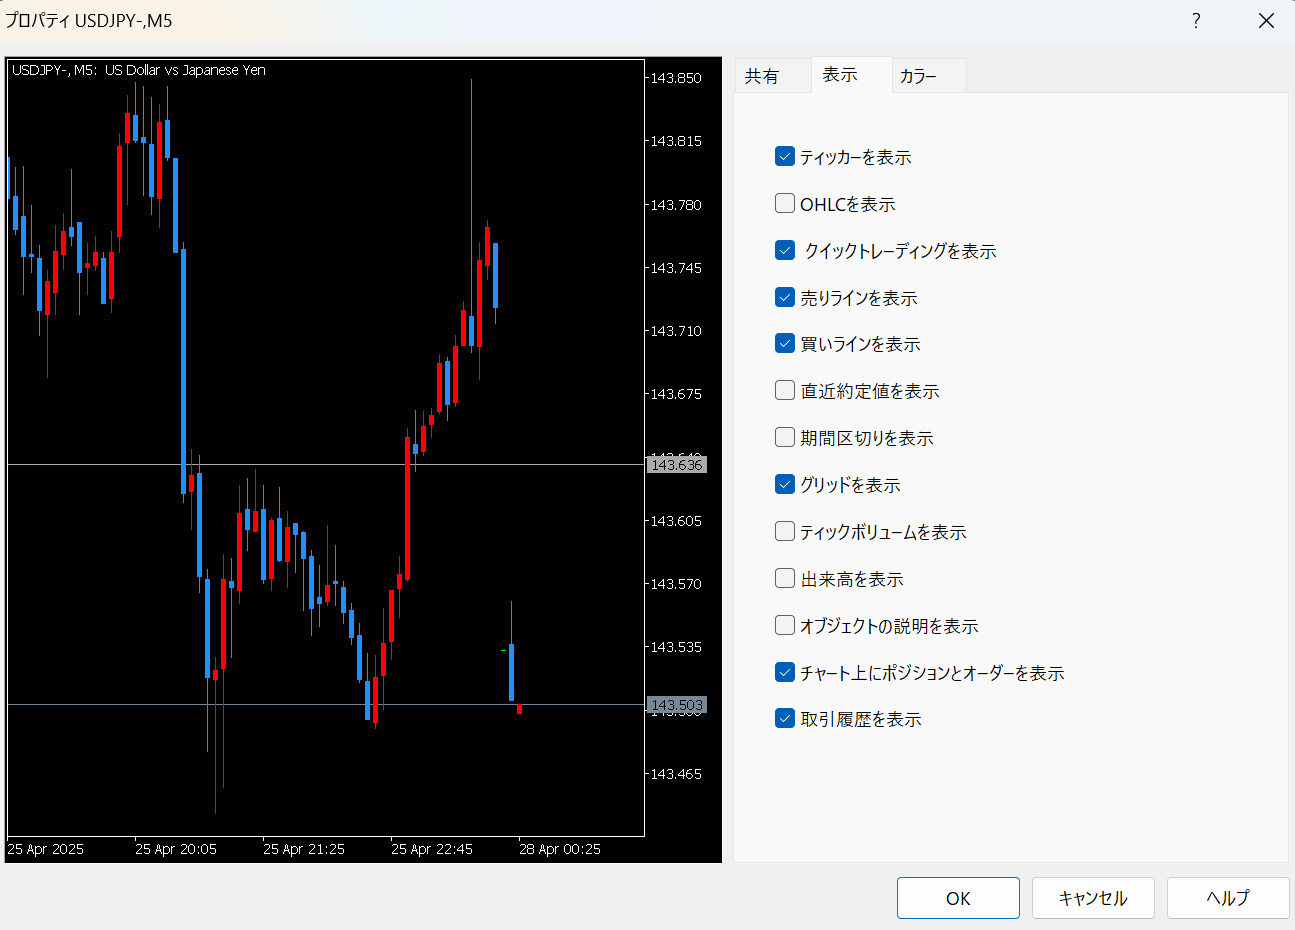1295x930 pixels.
Task: Click the 143.675 price axis value
Action: [676, 394]
